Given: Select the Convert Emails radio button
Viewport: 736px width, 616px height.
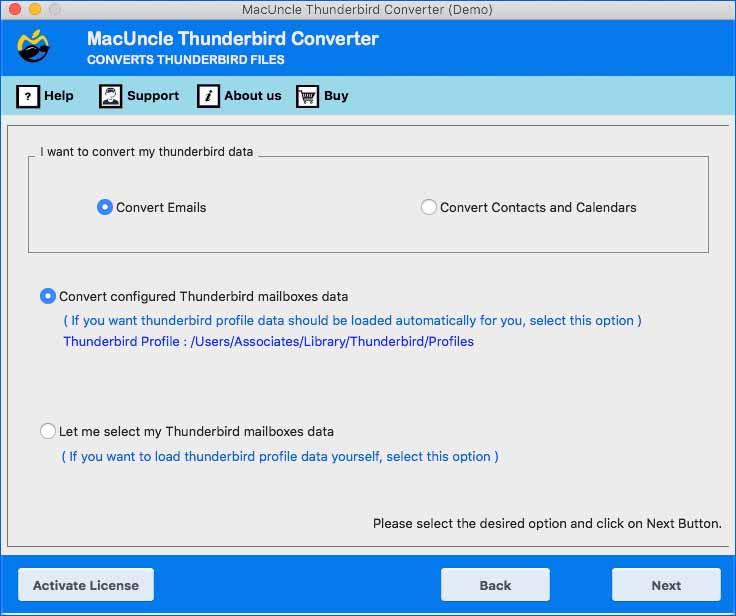Looking at the screenshot, I should point(105,207).
